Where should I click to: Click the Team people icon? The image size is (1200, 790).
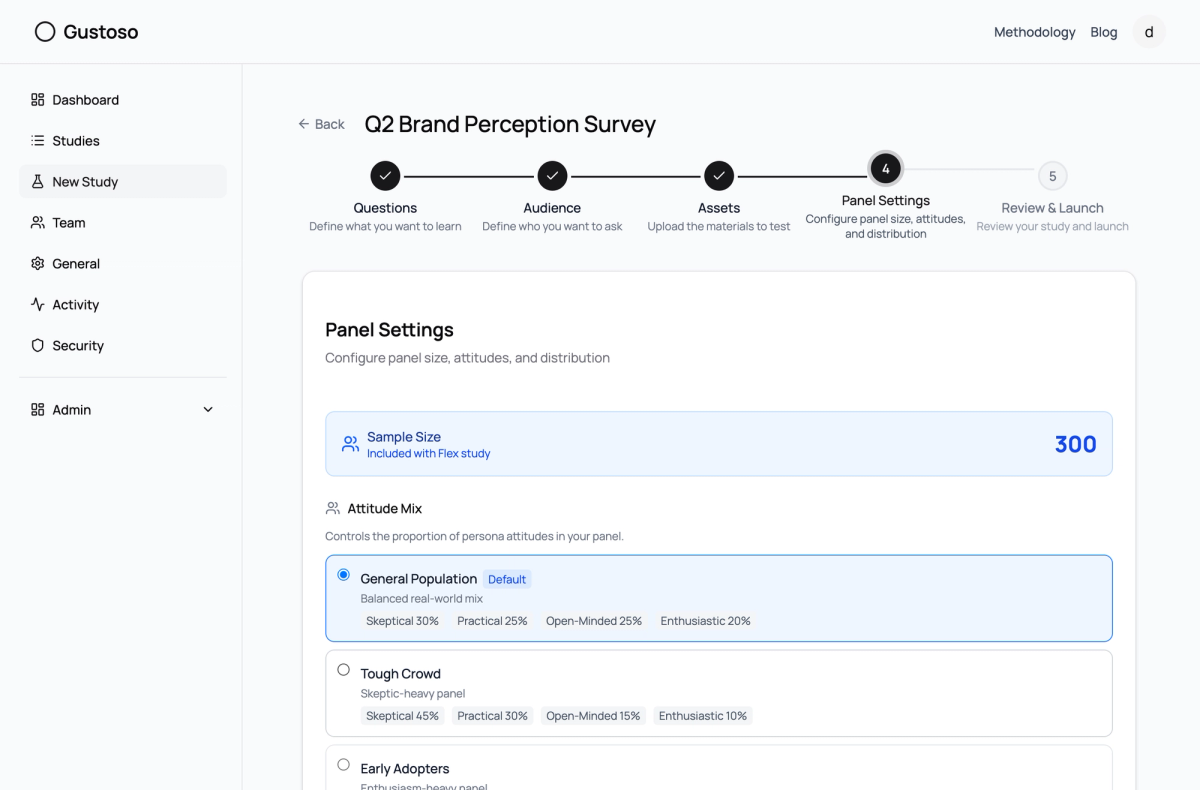(38, 223)
